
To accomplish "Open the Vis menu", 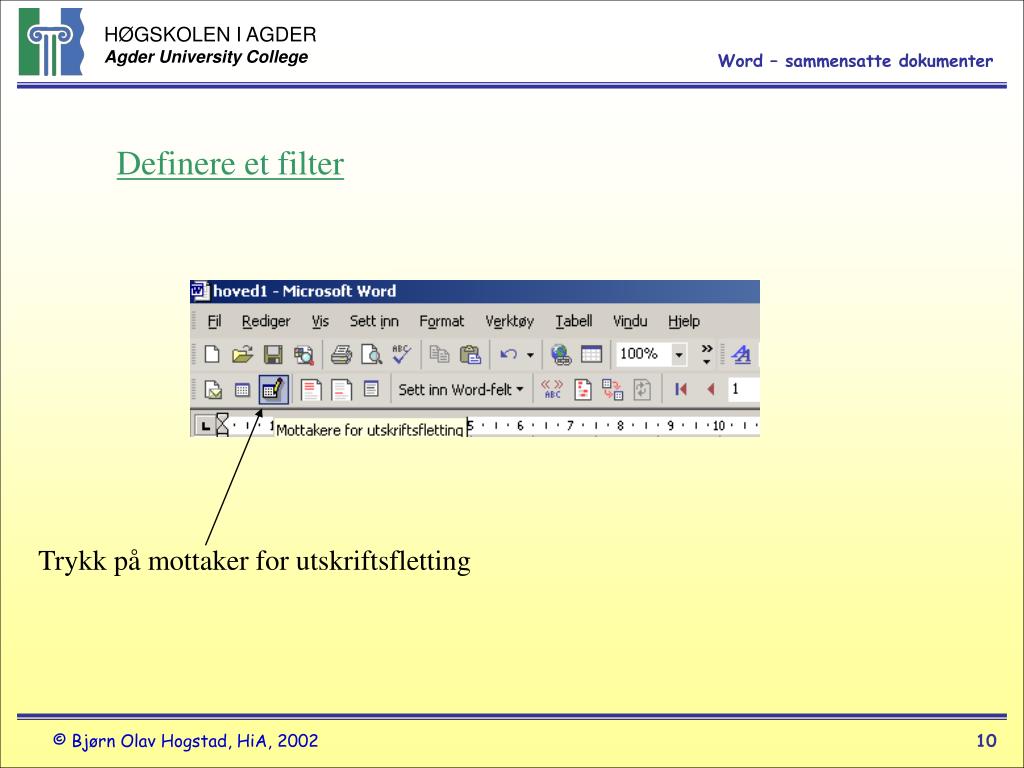I will pyautogui.click(x=320, y=321).
